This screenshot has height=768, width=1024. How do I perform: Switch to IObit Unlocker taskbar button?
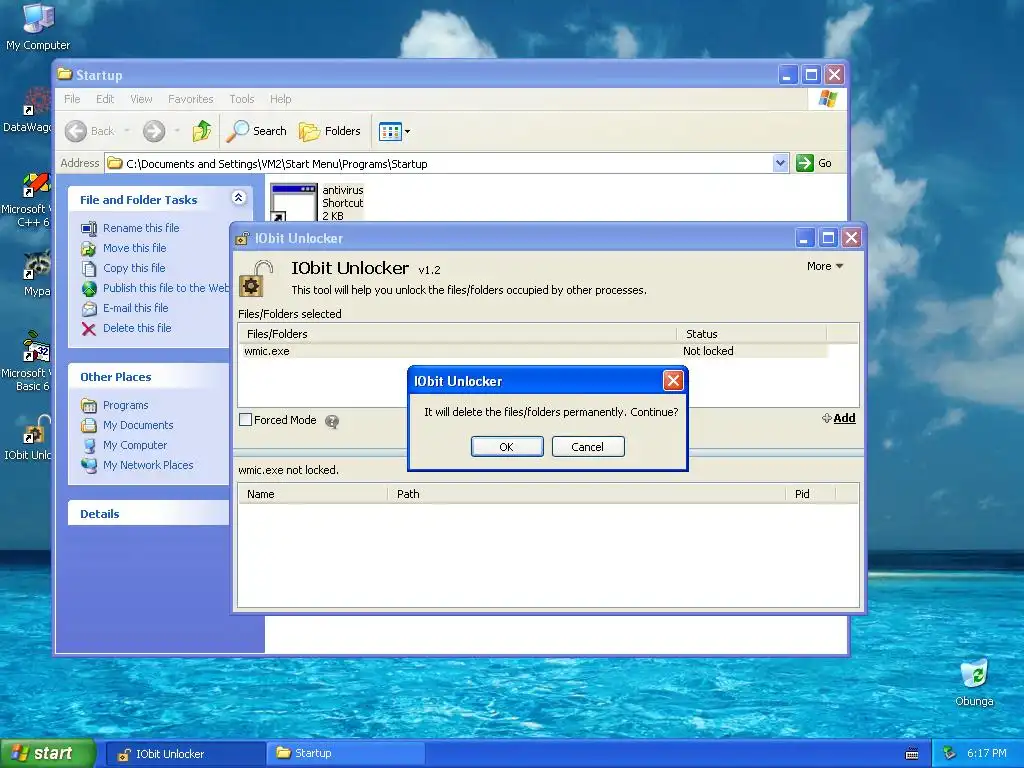[185, 754]
